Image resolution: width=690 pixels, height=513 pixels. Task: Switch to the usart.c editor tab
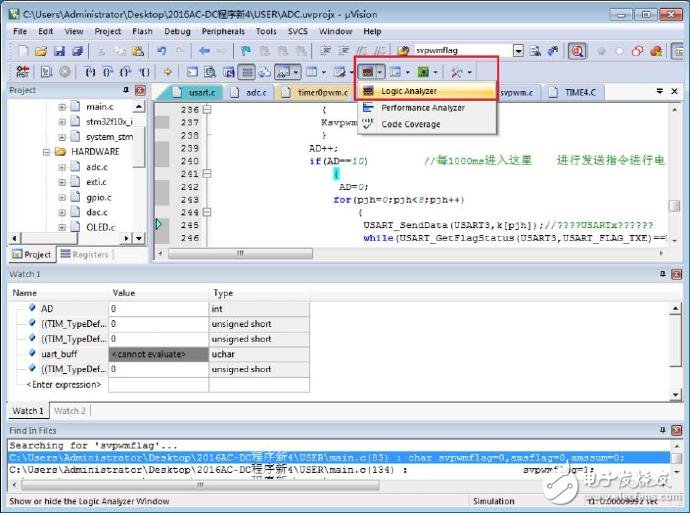(x=196, y=92)
